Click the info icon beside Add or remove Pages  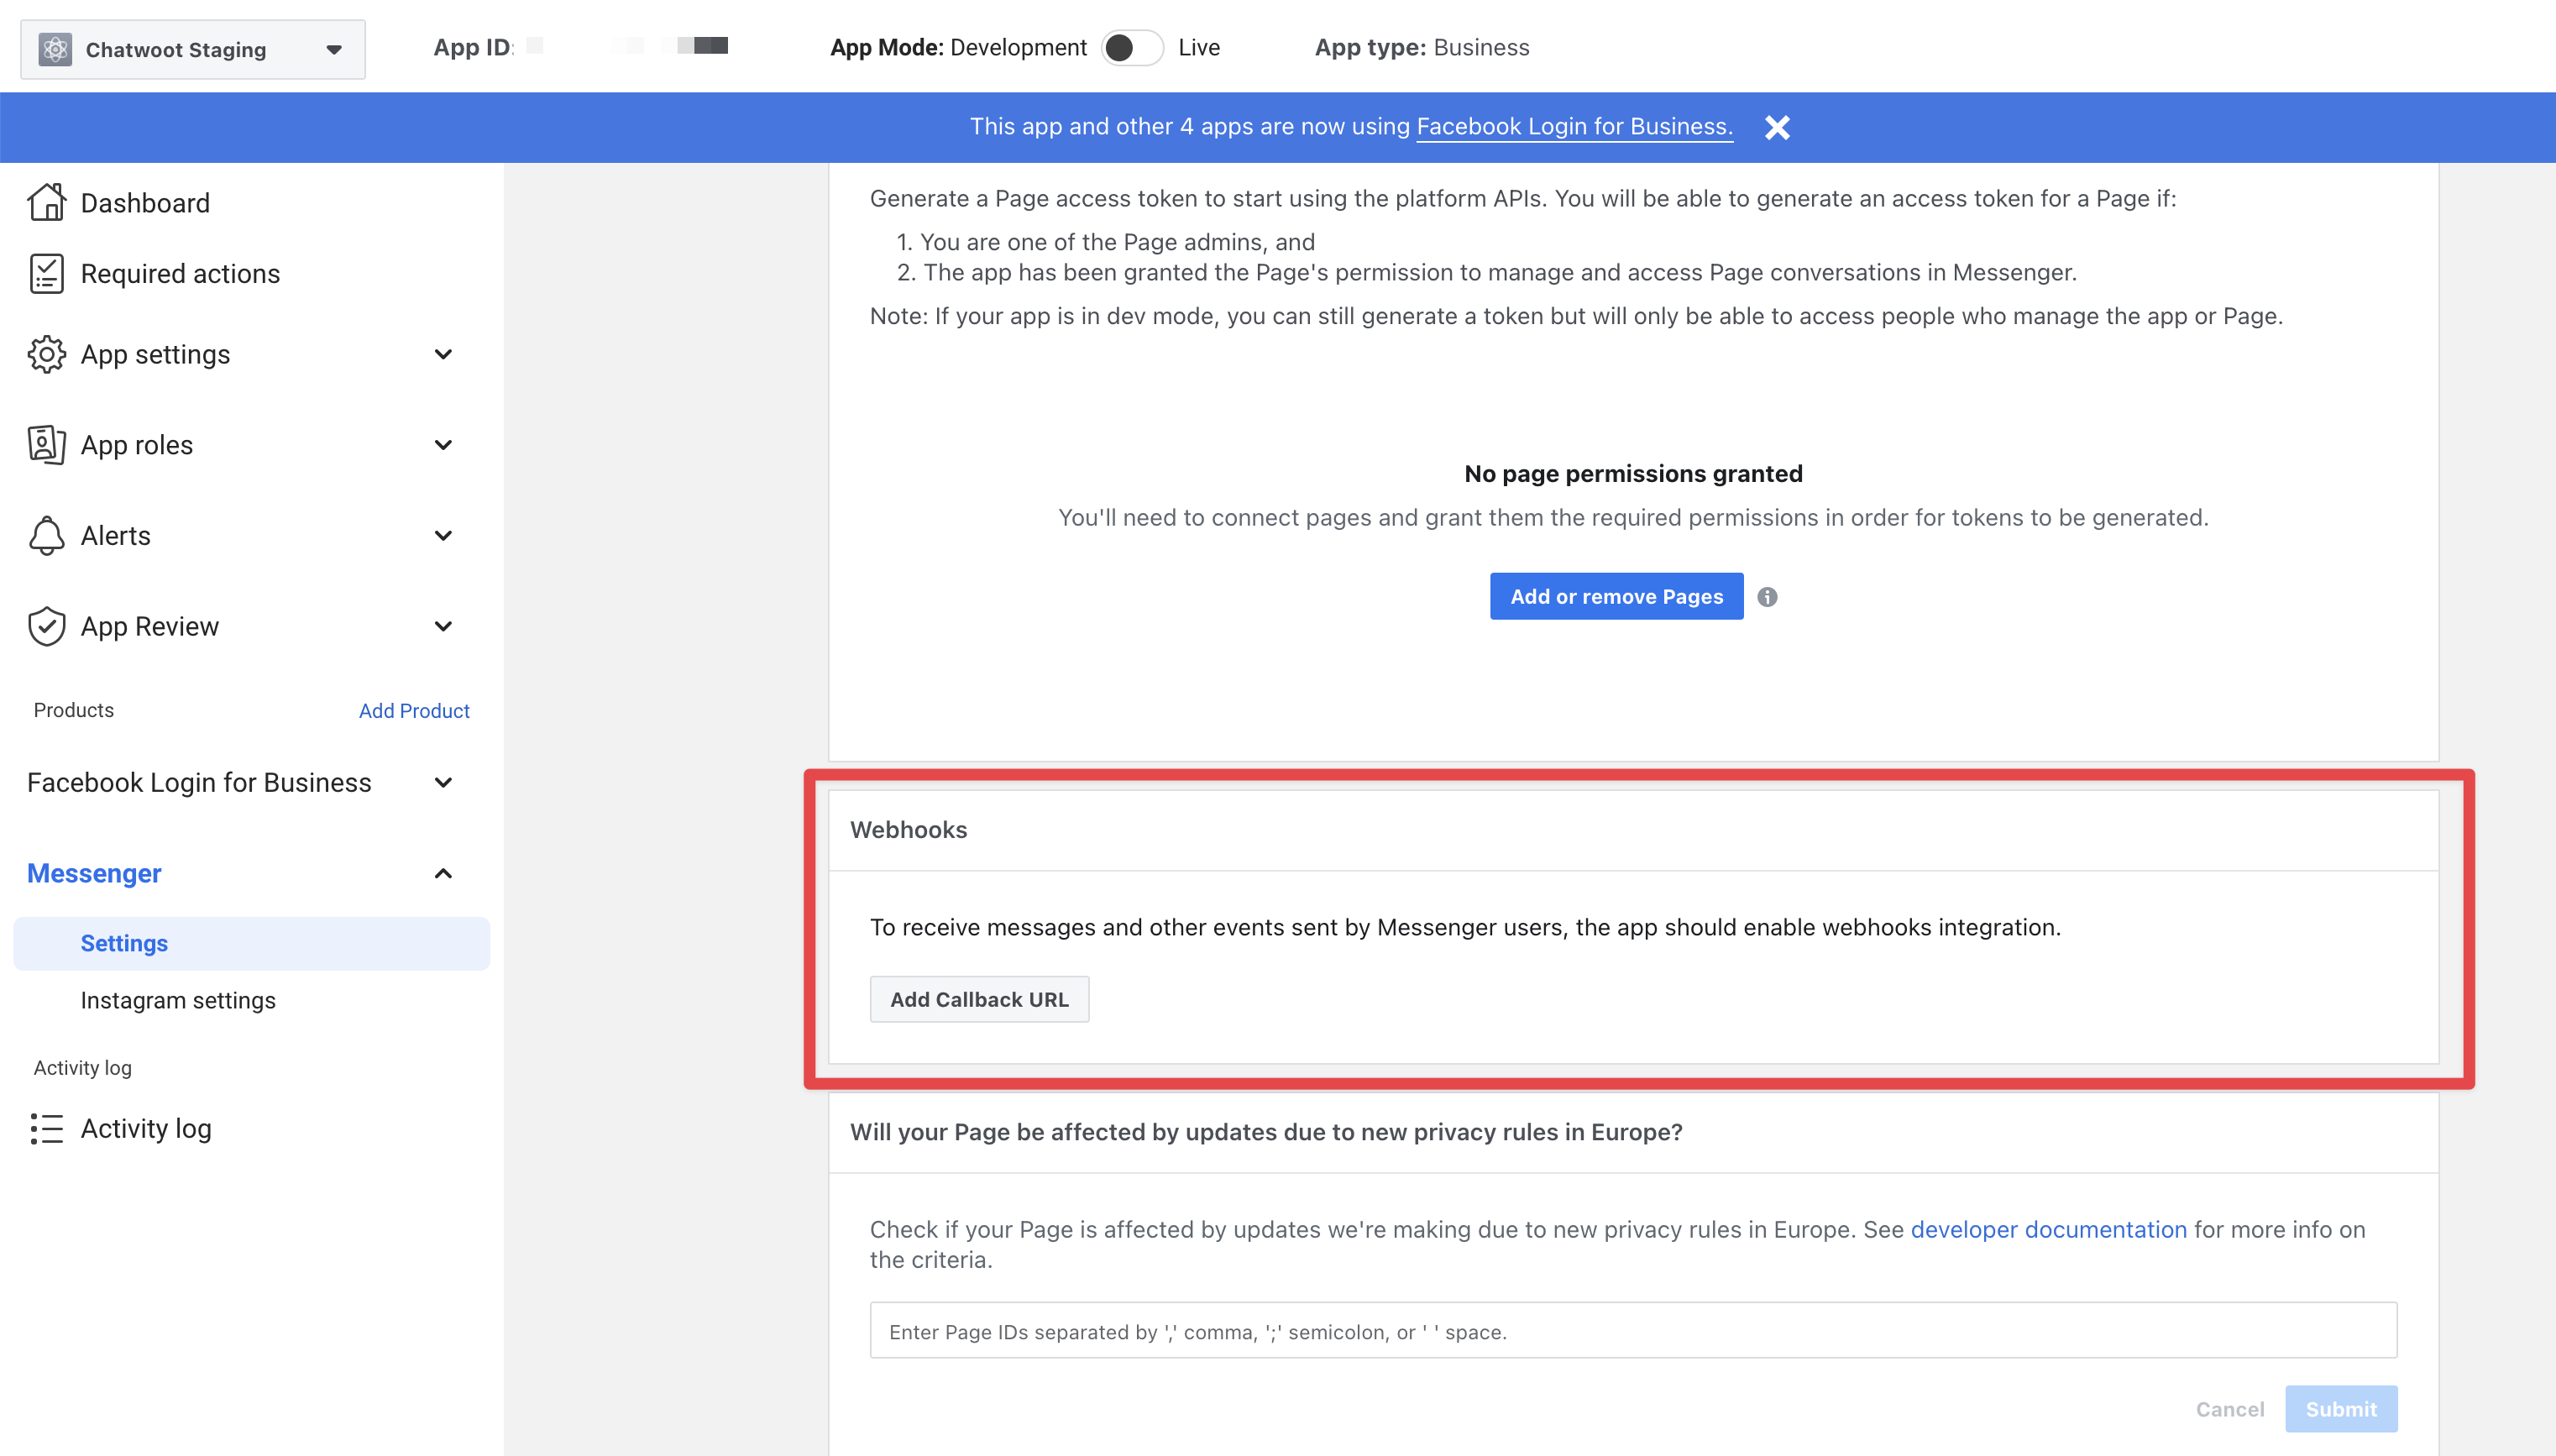1767,597
